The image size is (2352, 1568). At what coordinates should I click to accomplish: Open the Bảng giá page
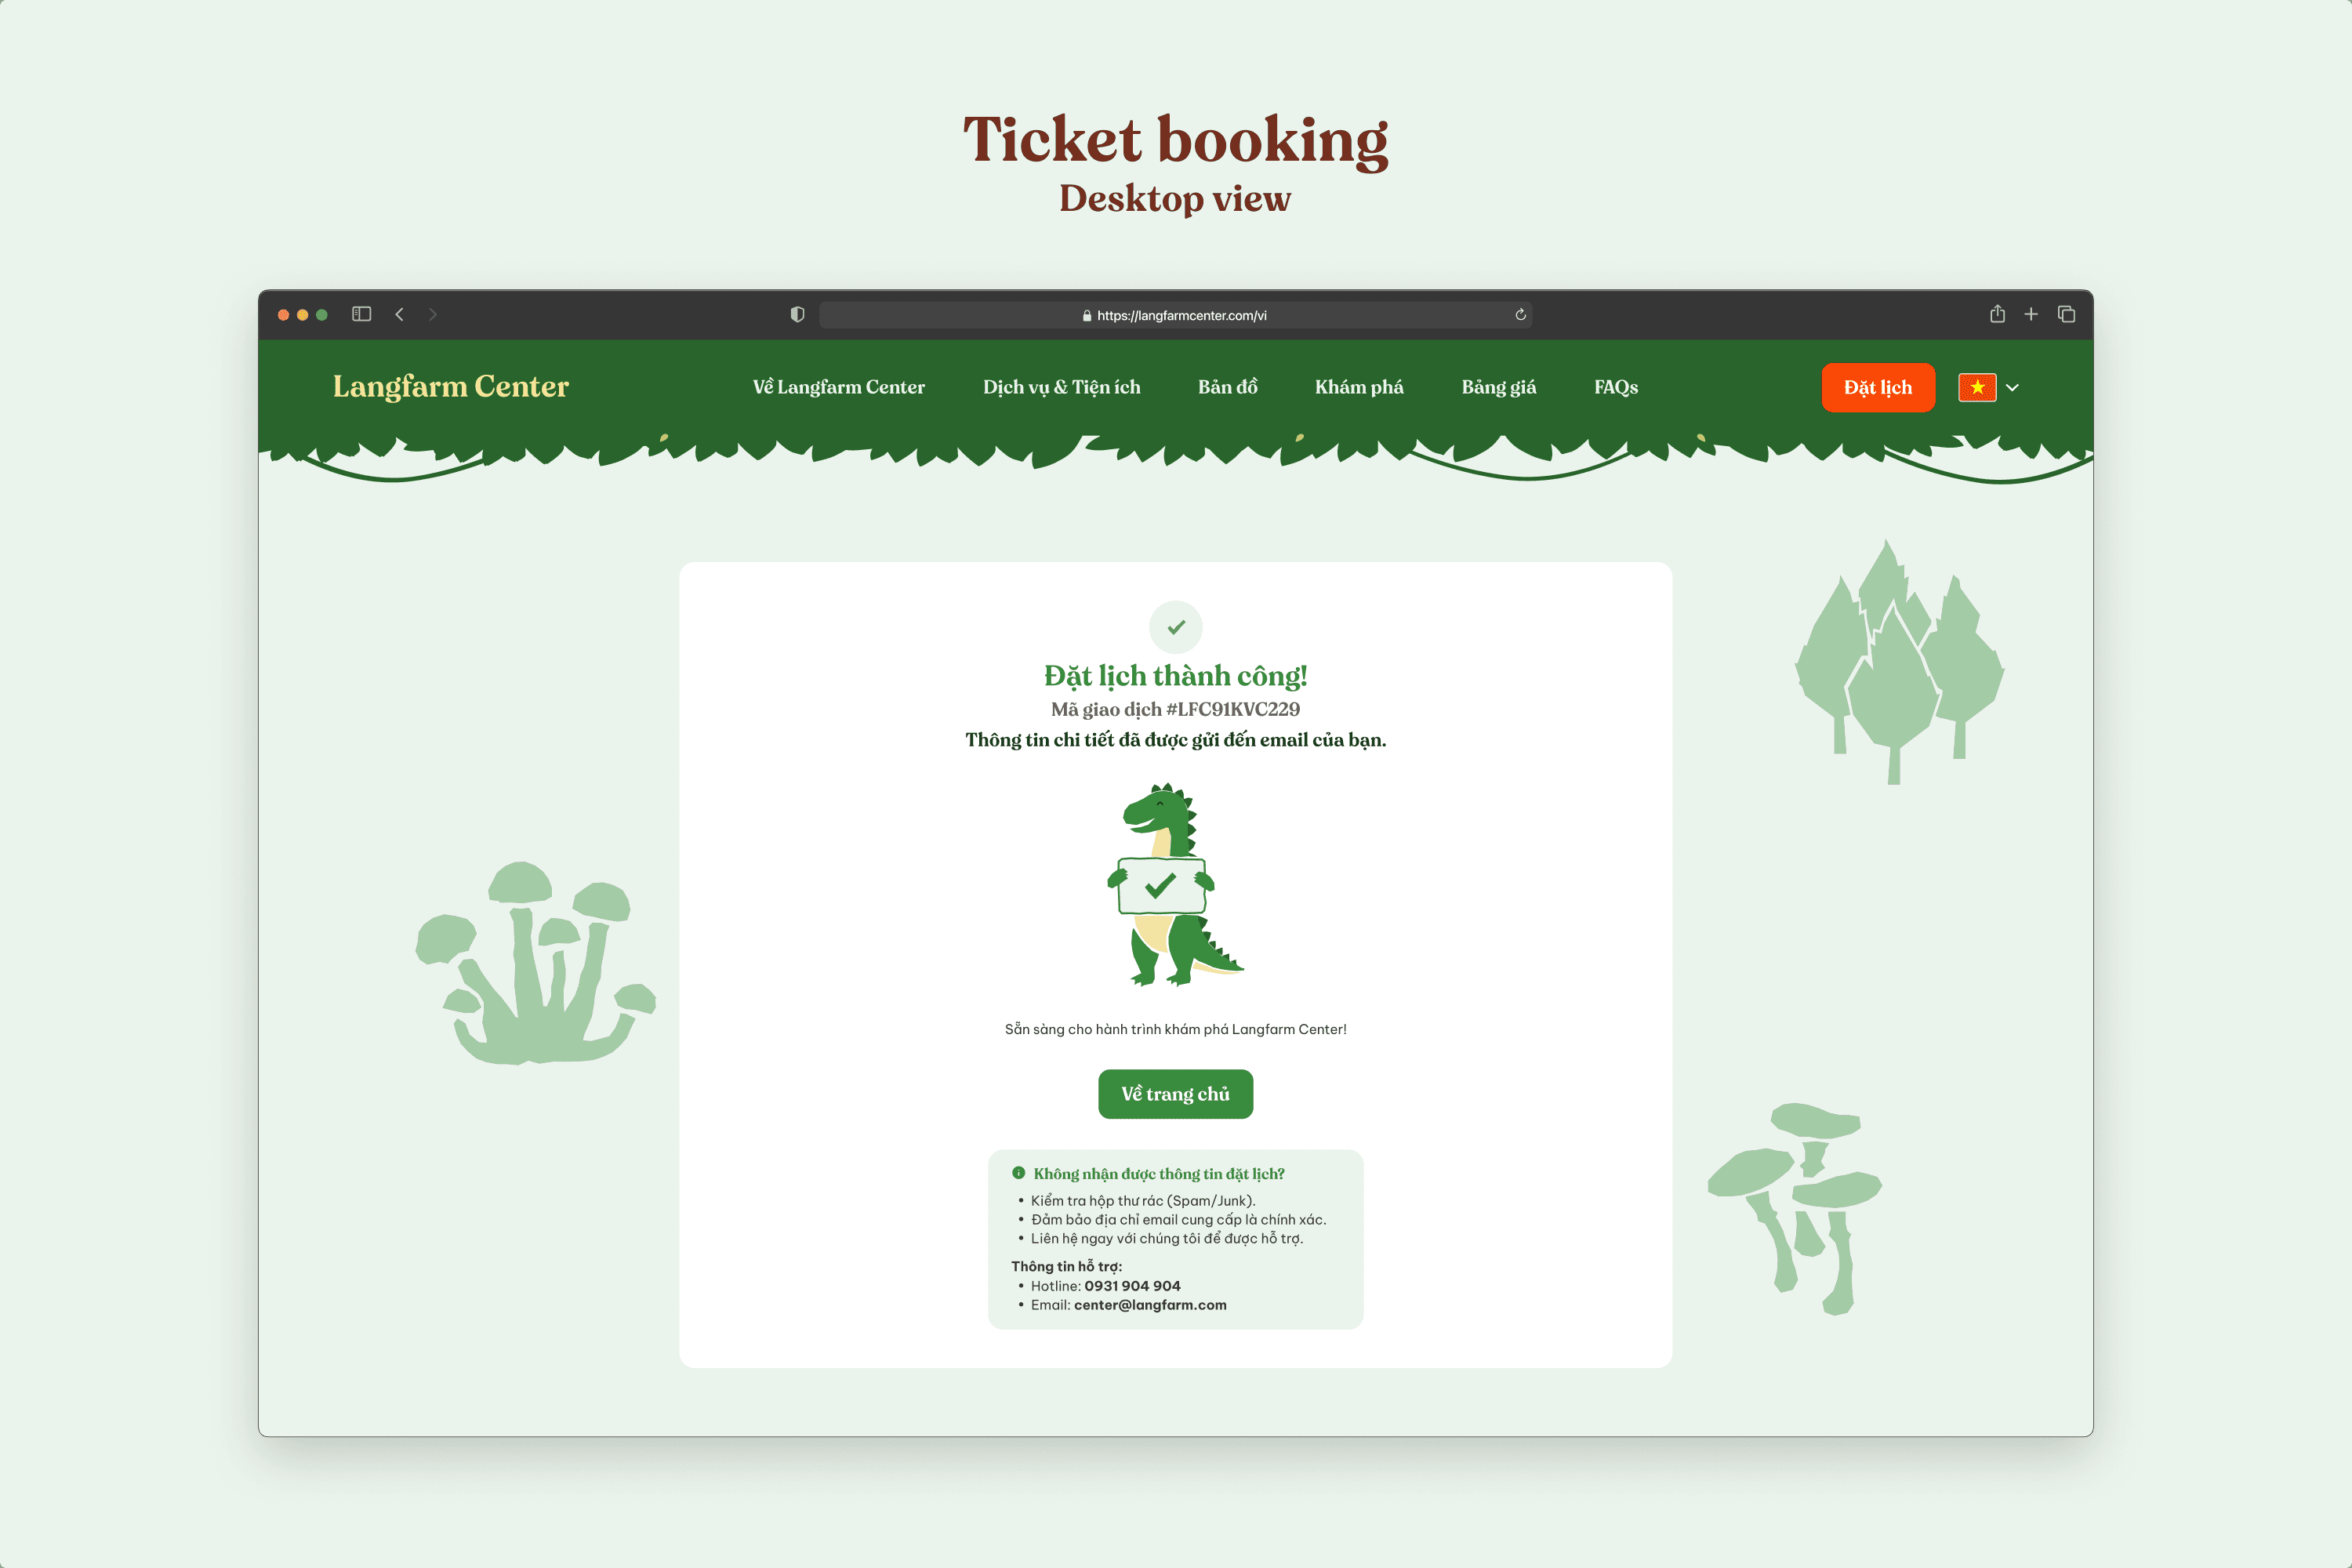pyautogui.click(x=1498, y=387)
